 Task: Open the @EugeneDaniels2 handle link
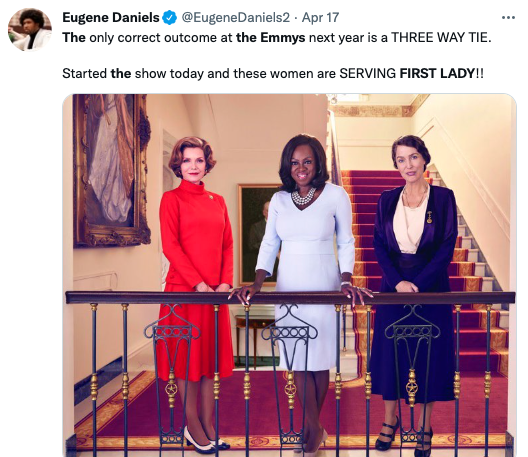pyautogui.click(x=236, y=18)
